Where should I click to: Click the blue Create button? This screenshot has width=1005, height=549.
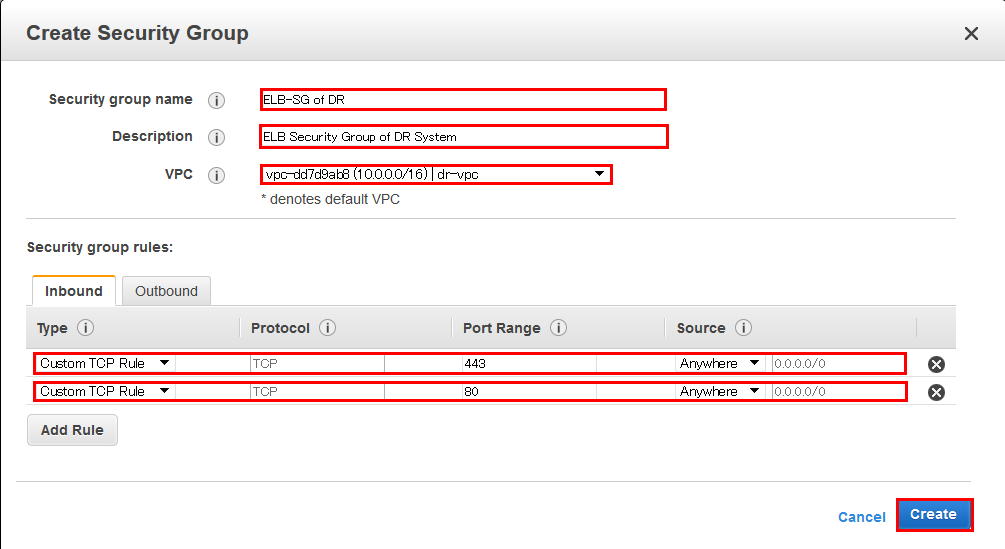pyautogui.click(x=933, y=514)
